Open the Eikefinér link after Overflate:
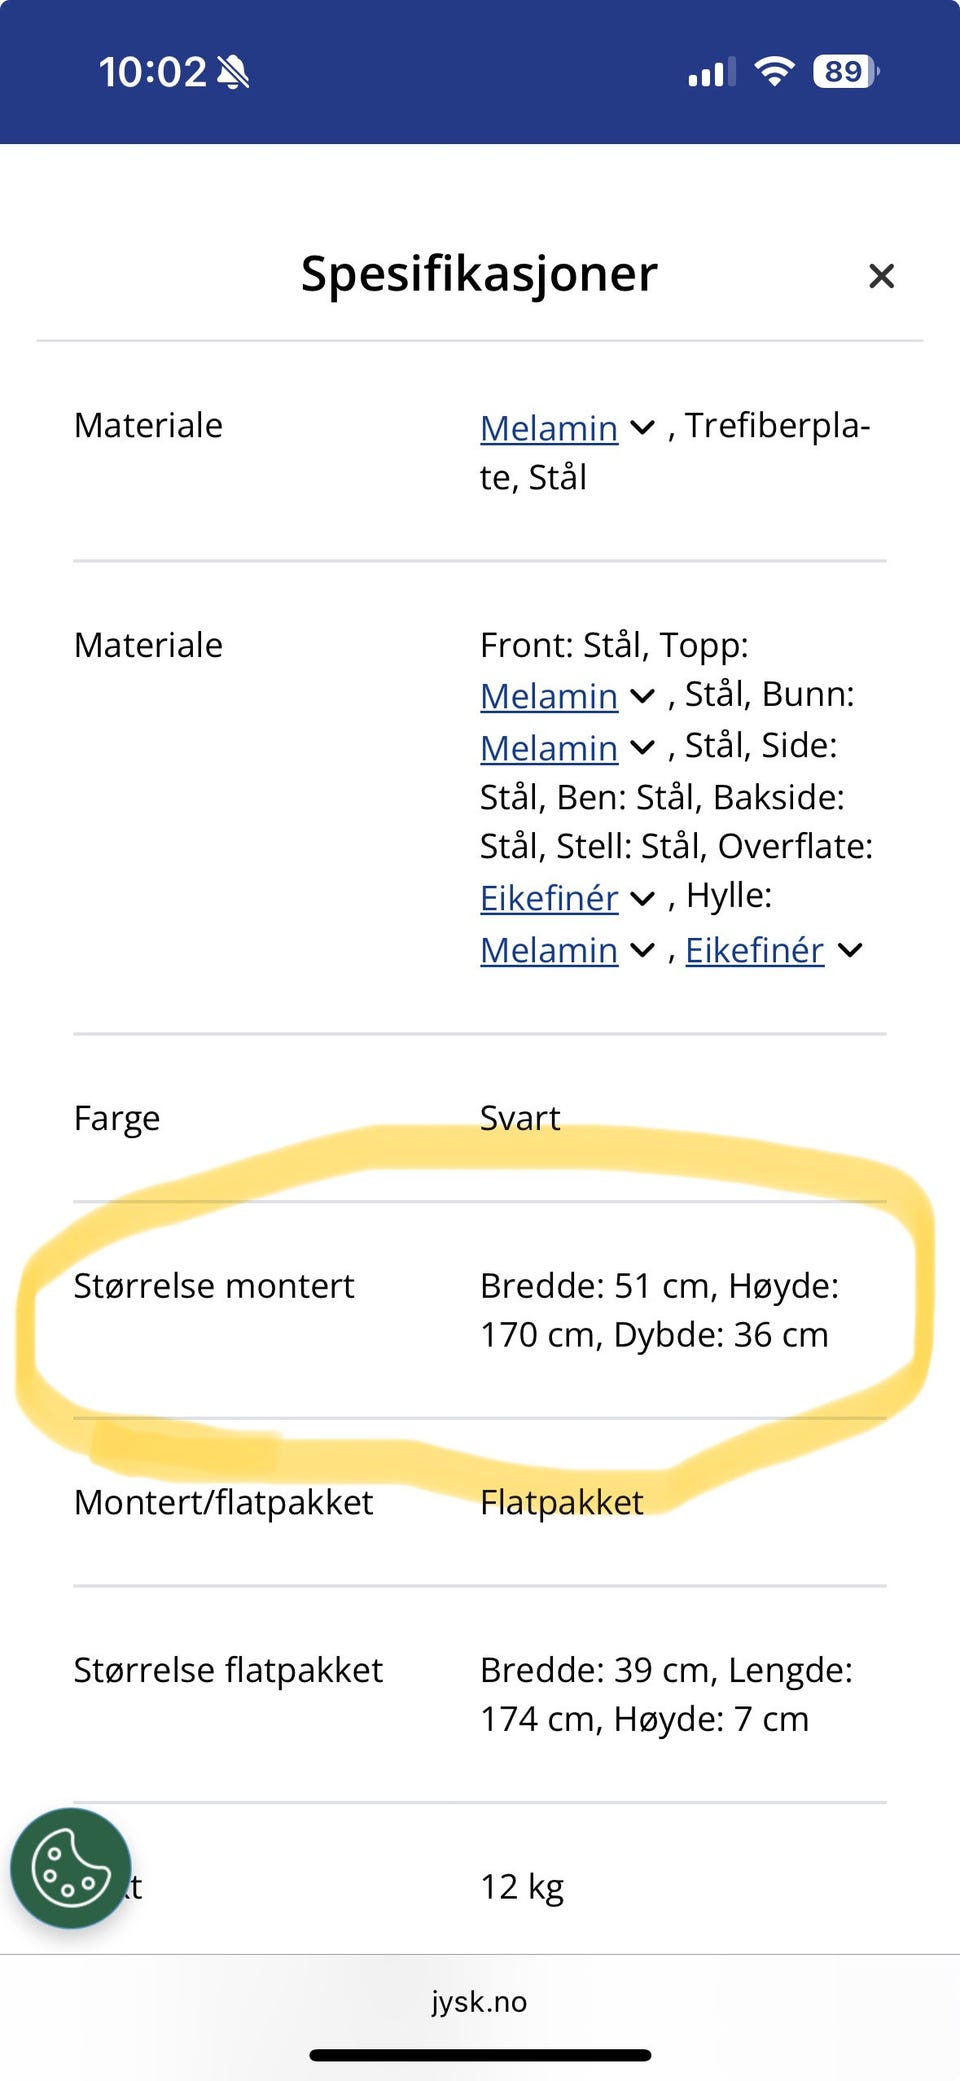960x2081 pixels. click(549, 898)
